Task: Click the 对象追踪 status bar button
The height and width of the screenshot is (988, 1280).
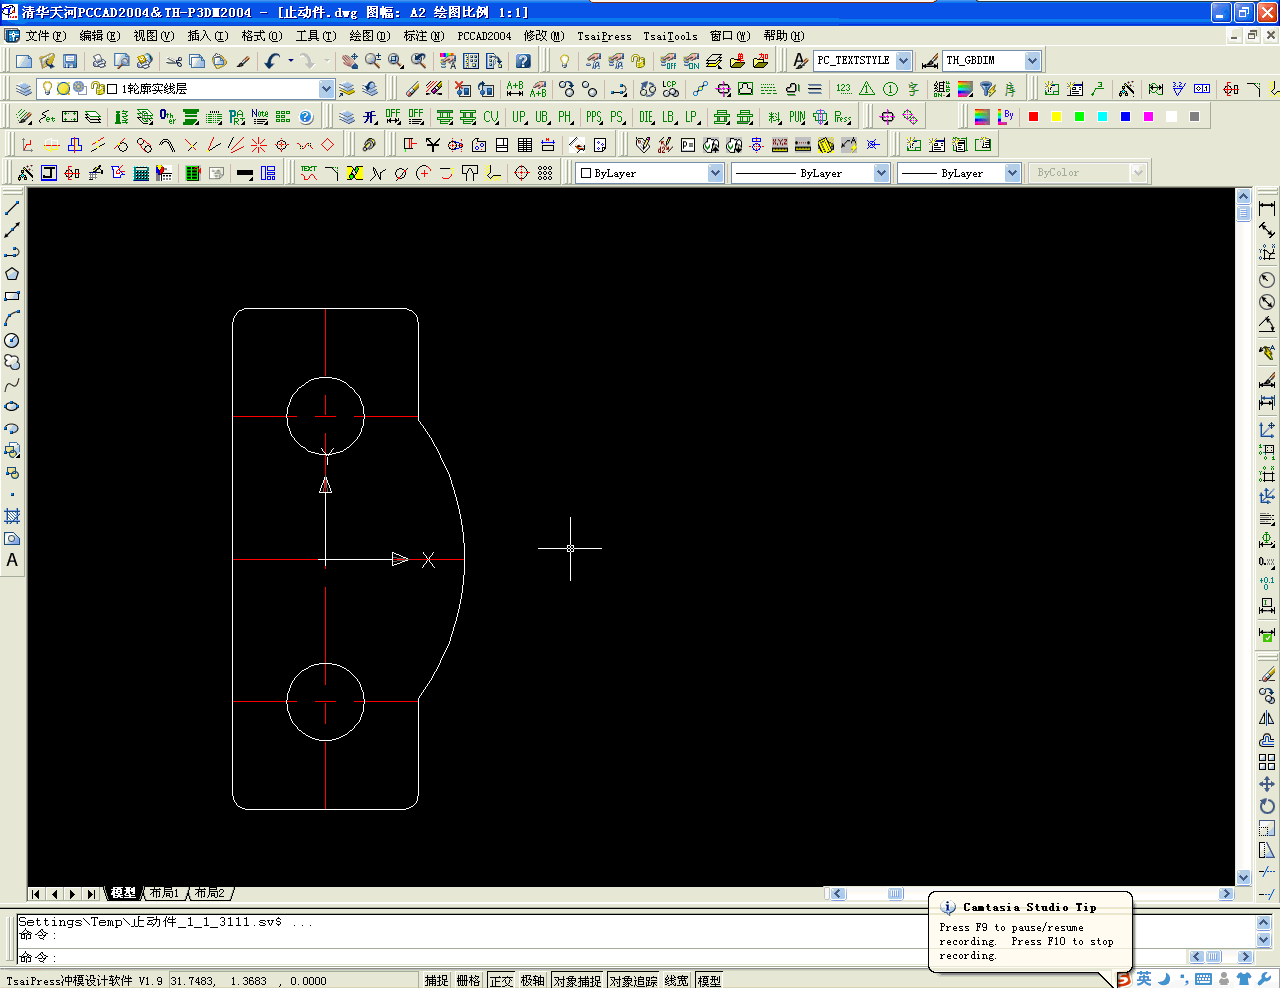Action: click(x=633, y=981)
